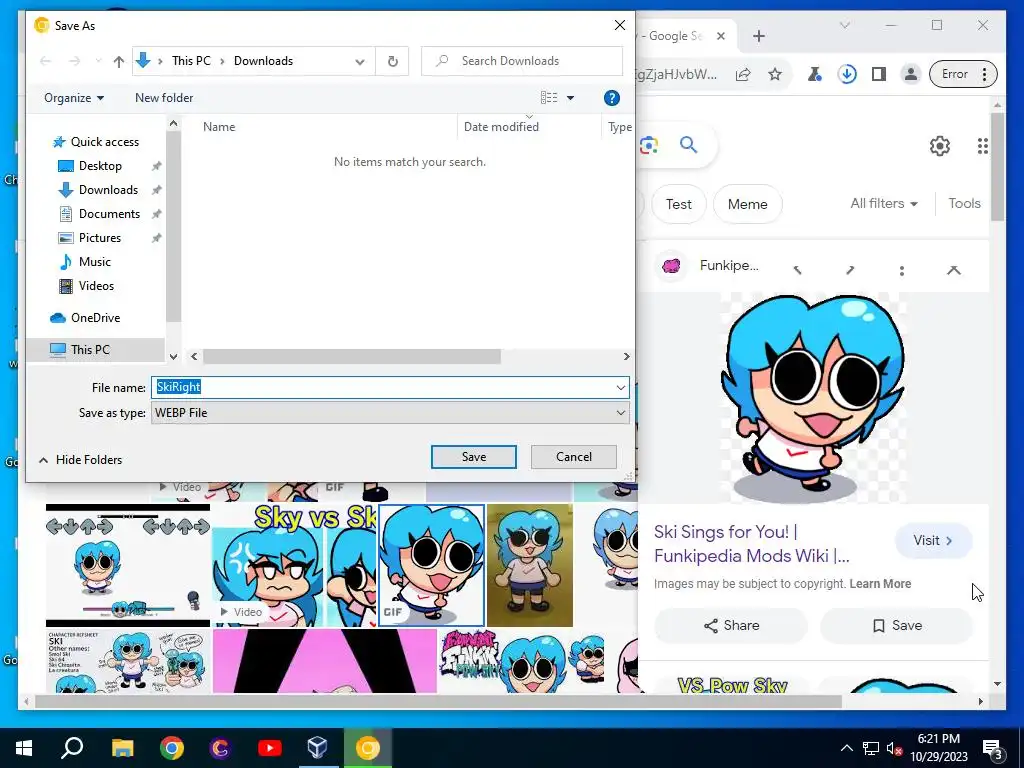Open view options dropdown arrow

point(570,98)
